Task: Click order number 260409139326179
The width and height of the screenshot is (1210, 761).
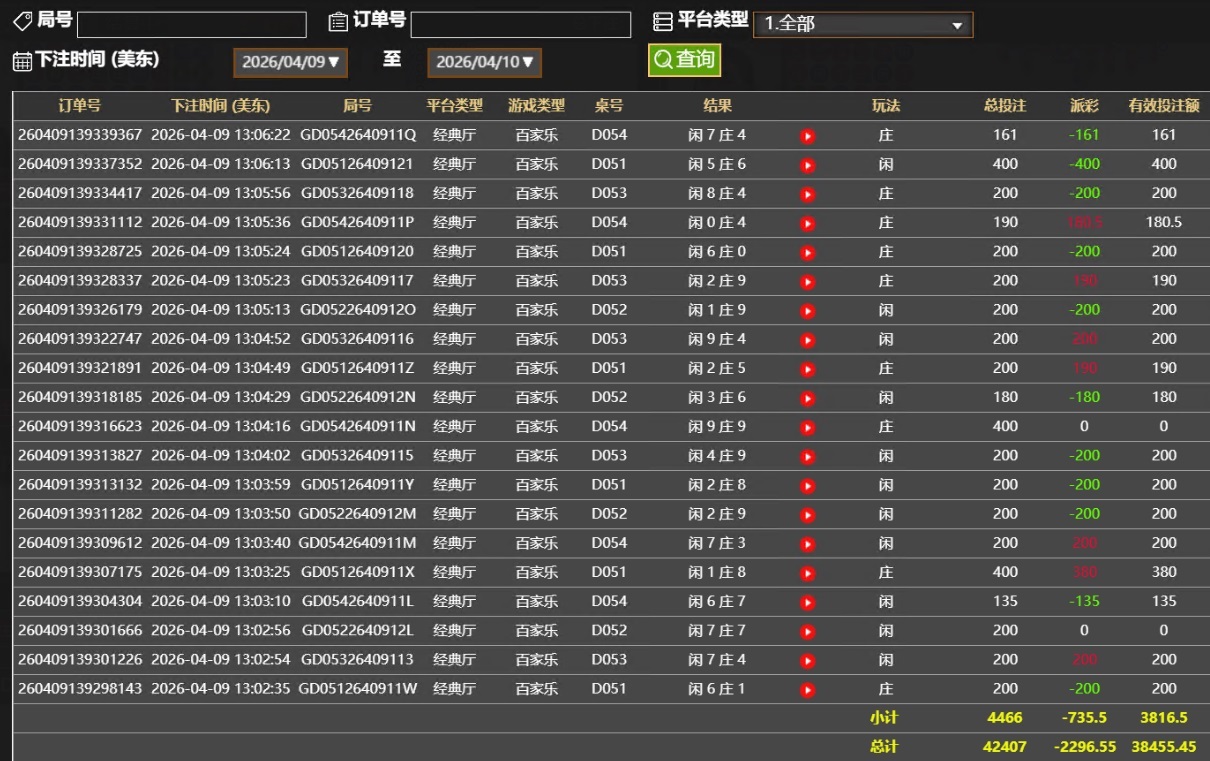Action: pos(80,310)
